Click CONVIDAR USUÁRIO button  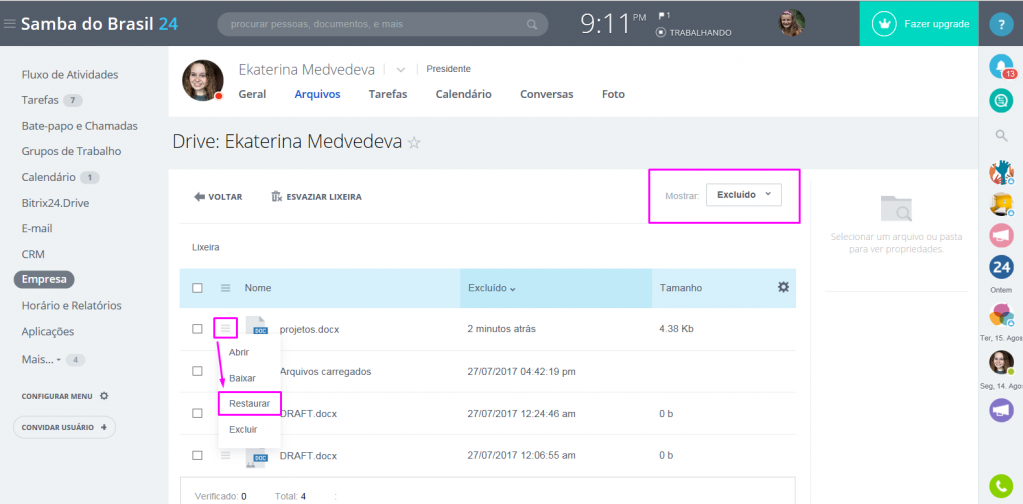65,427
